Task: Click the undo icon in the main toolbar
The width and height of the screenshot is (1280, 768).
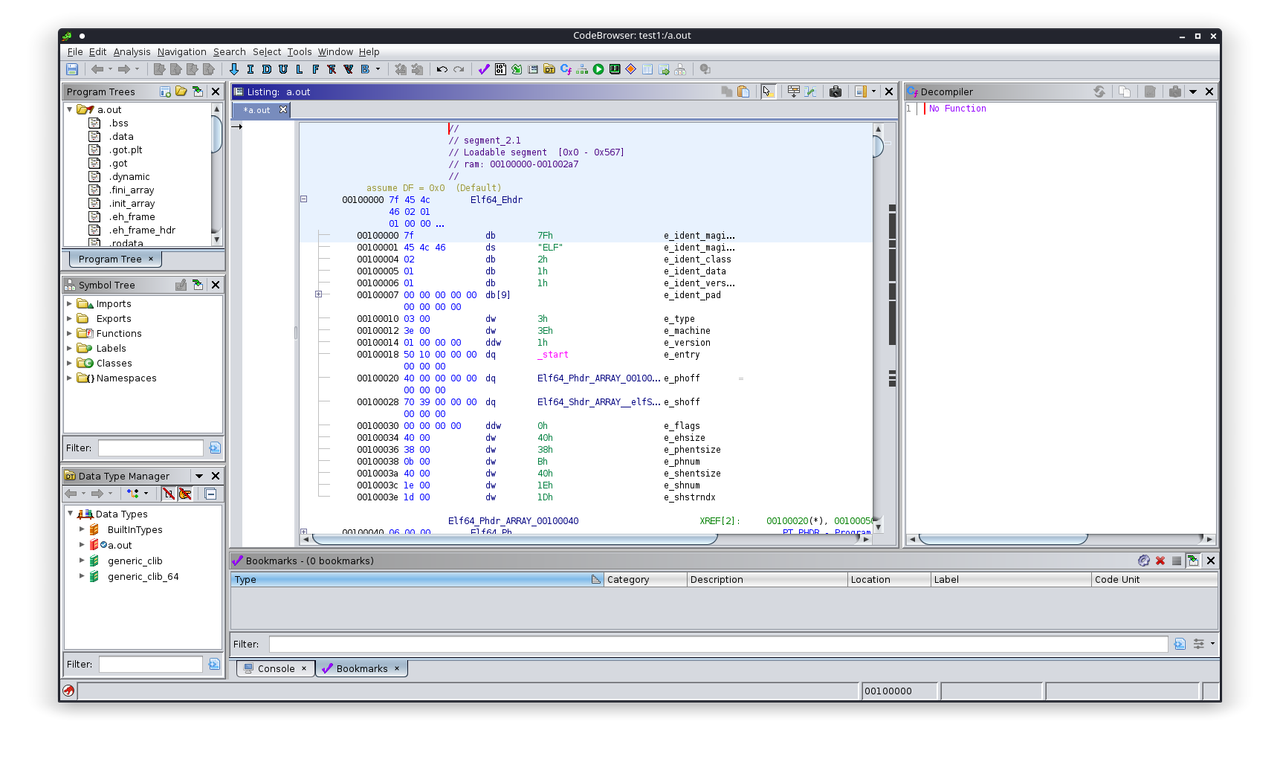Action: [x=440, y=69]
